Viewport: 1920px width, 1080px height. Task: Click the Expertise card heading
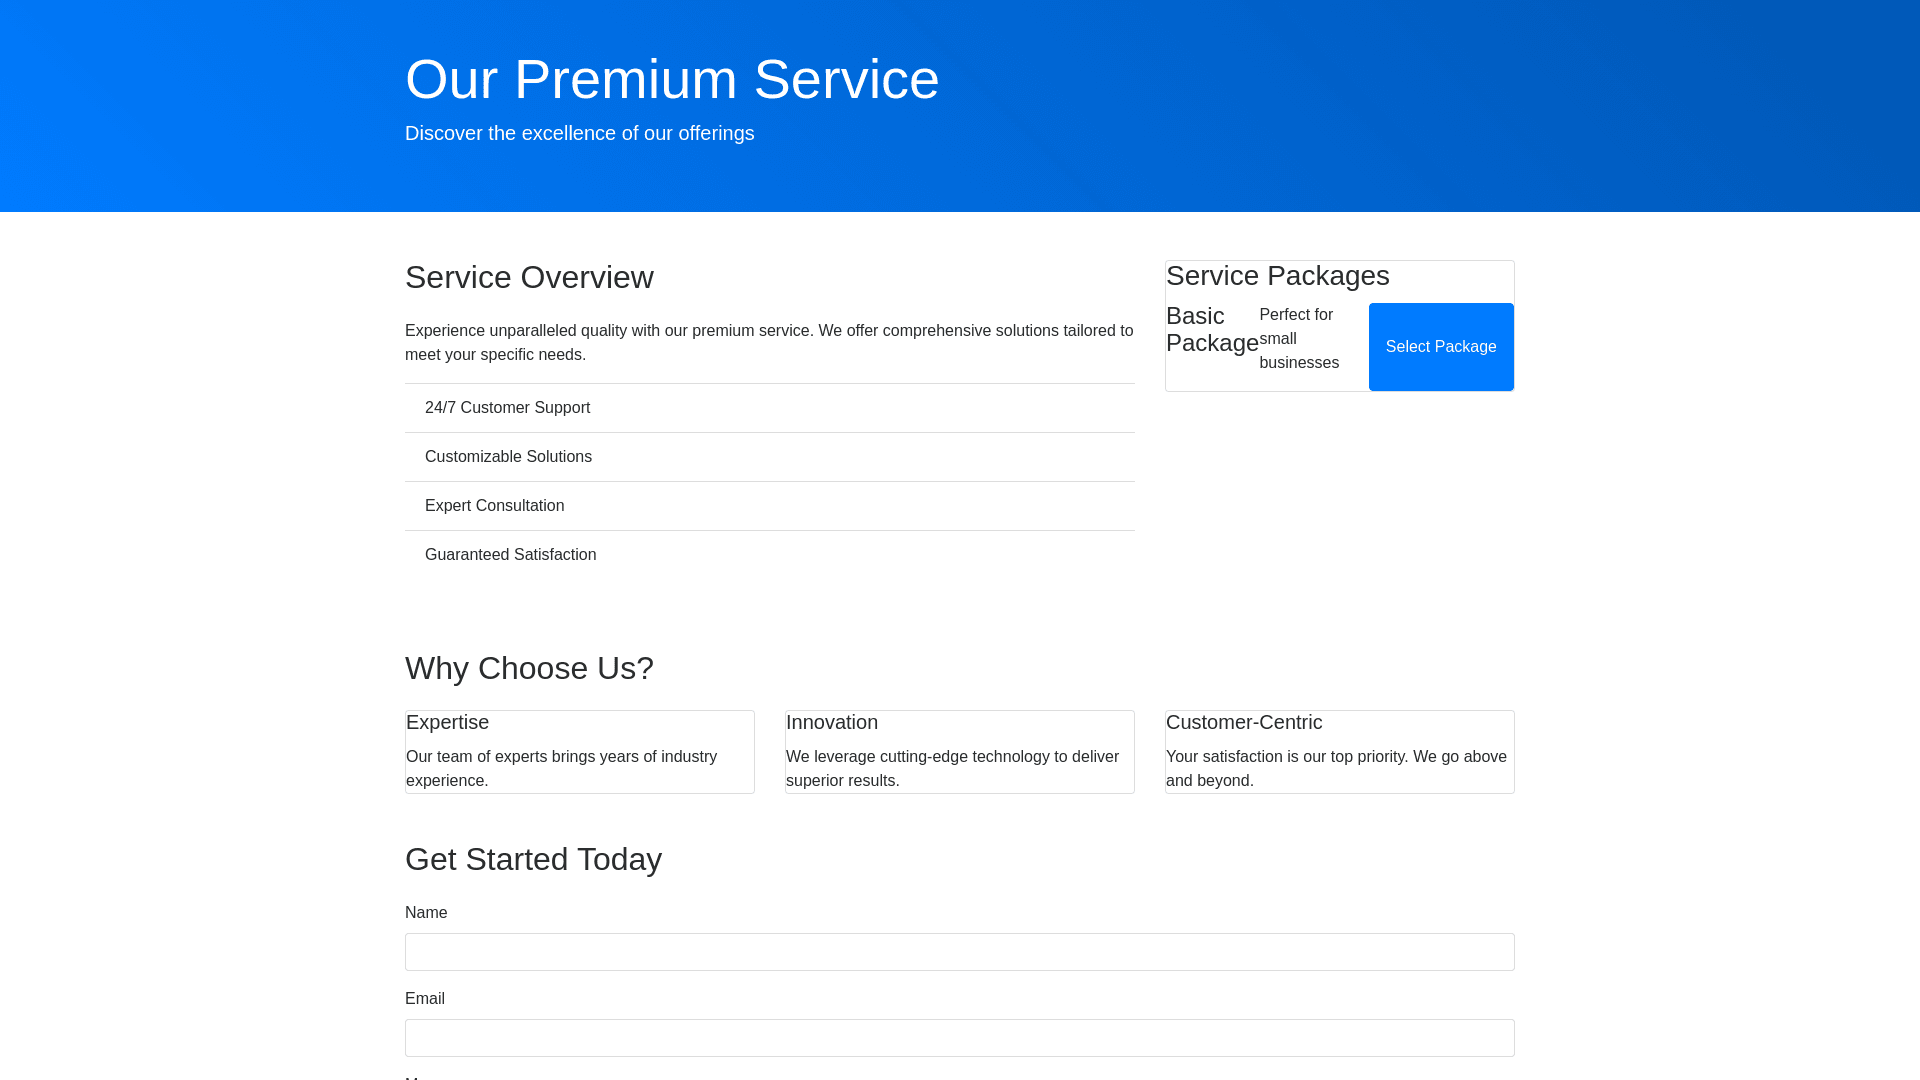tap(447, 722)
